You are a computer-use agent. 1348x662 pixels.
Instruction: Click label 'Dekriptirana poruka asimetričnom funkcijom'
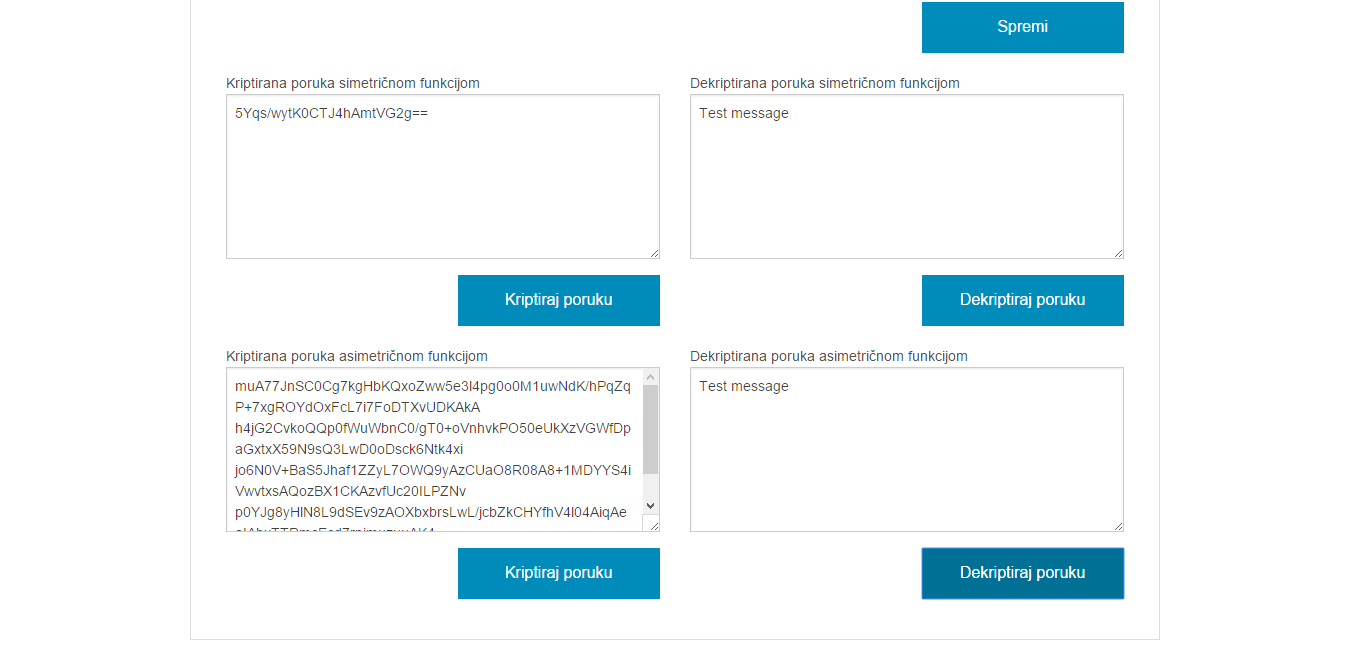click(x=829, y=356)
